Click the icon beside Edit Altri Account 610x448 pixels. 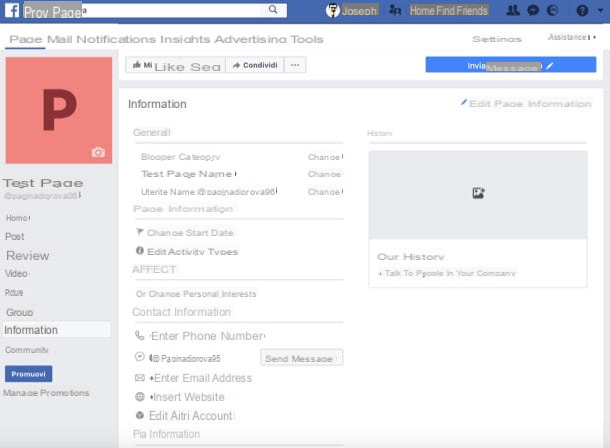[x=140, y=415]
